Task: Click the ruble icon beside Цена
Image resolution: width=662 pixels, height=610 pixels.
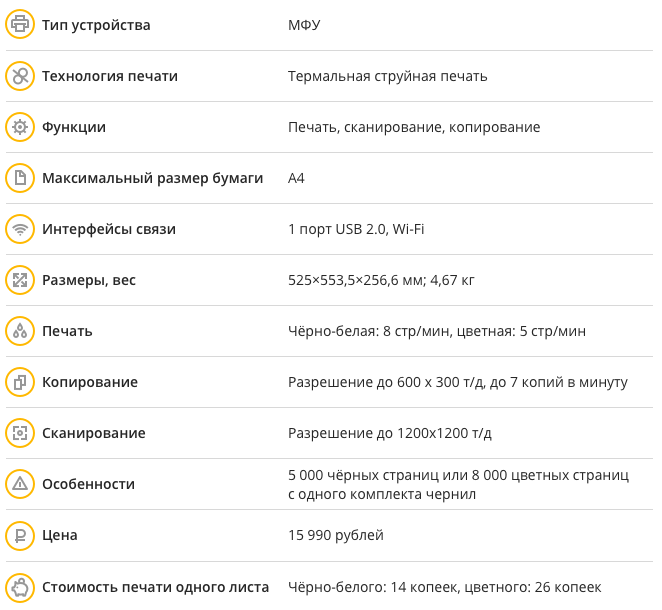Action: 19,535
